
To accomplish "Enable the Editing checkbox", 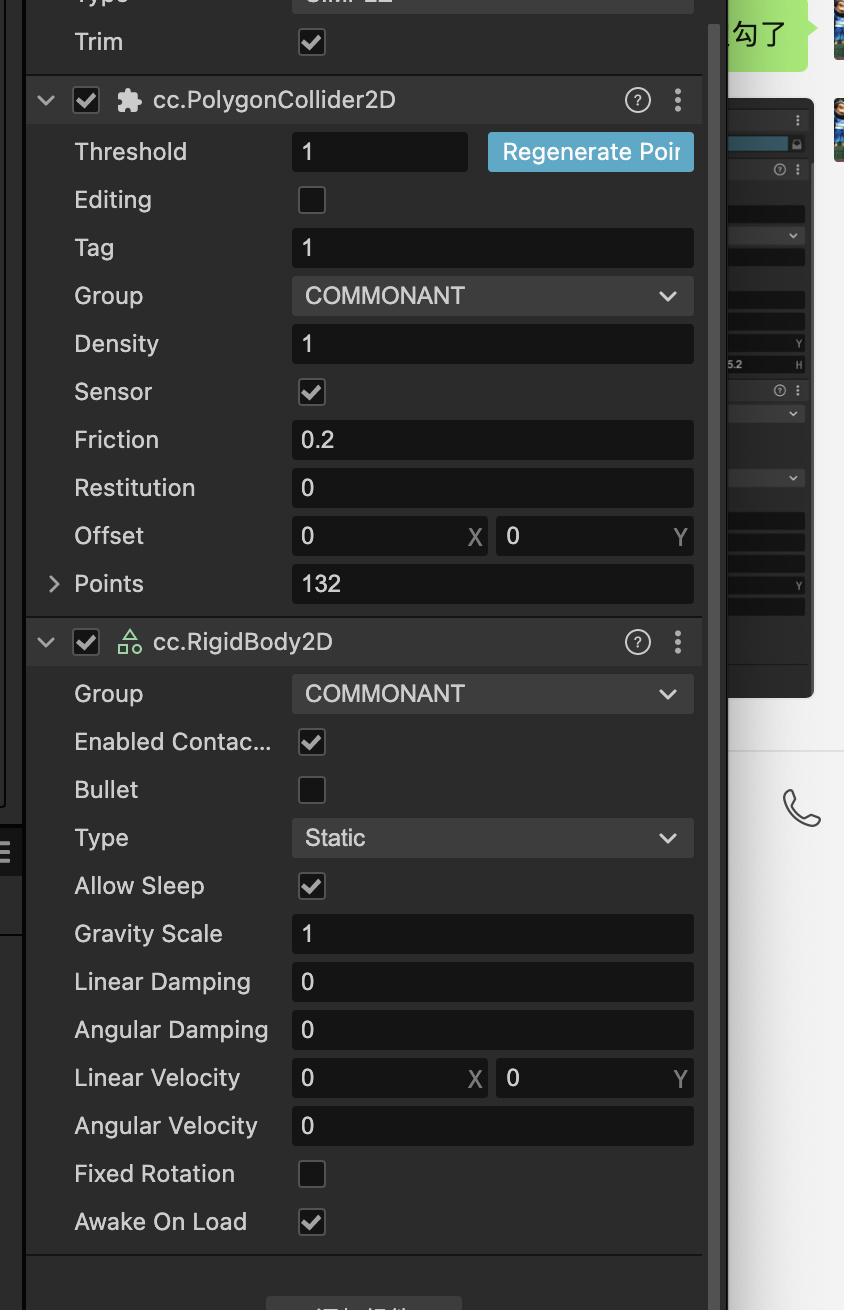I will click(312, 200).
